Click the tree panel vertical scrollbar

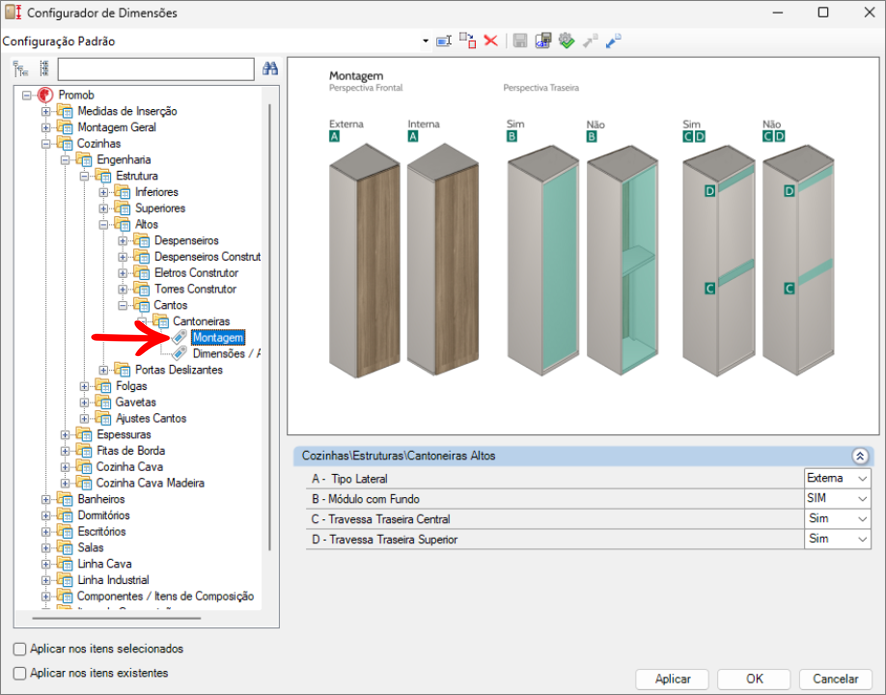(x=270, y=328)
